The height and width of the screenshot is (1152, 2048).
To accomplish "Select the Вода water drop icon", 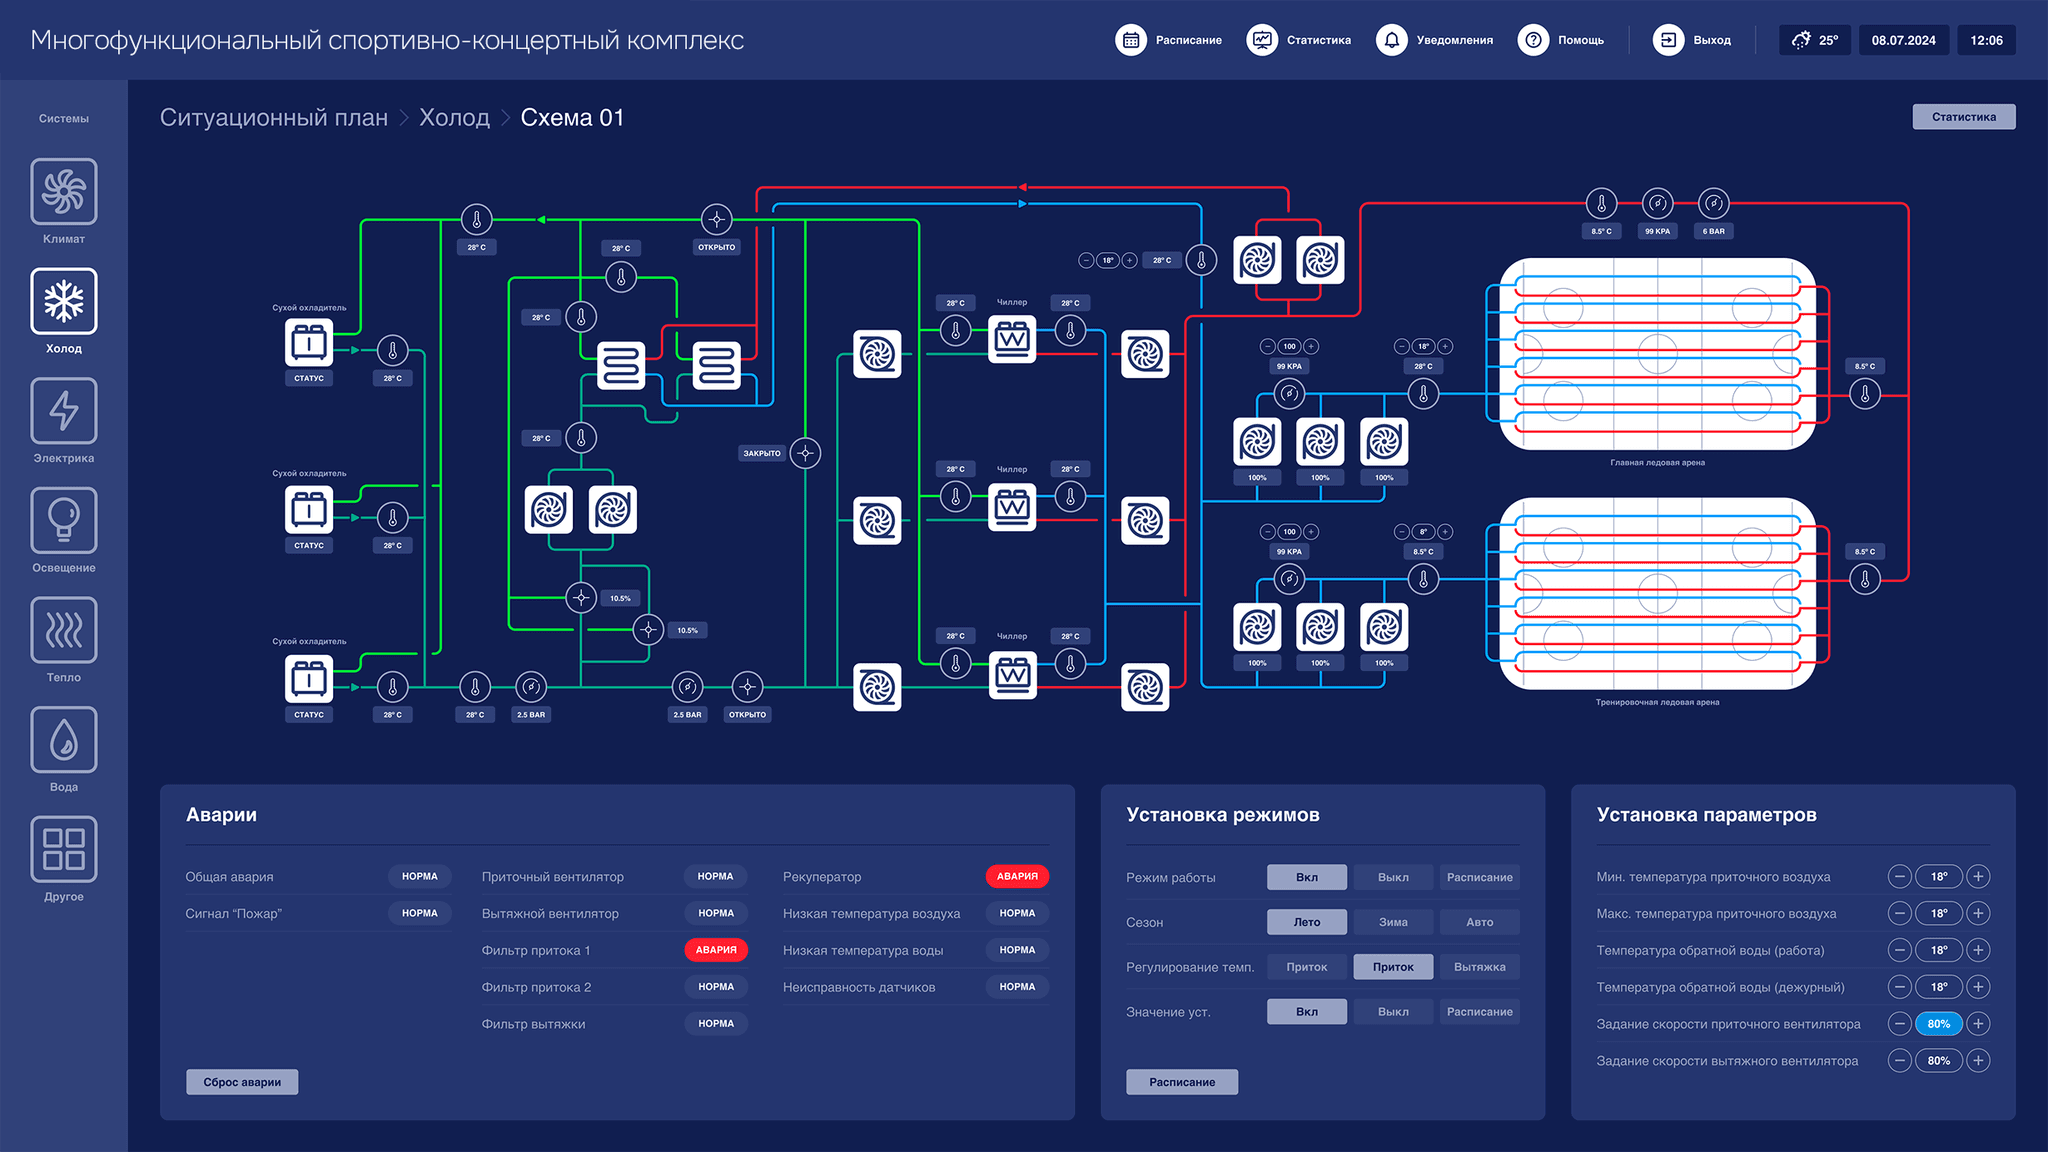I will pyautogui.click(x=63, y=740).
